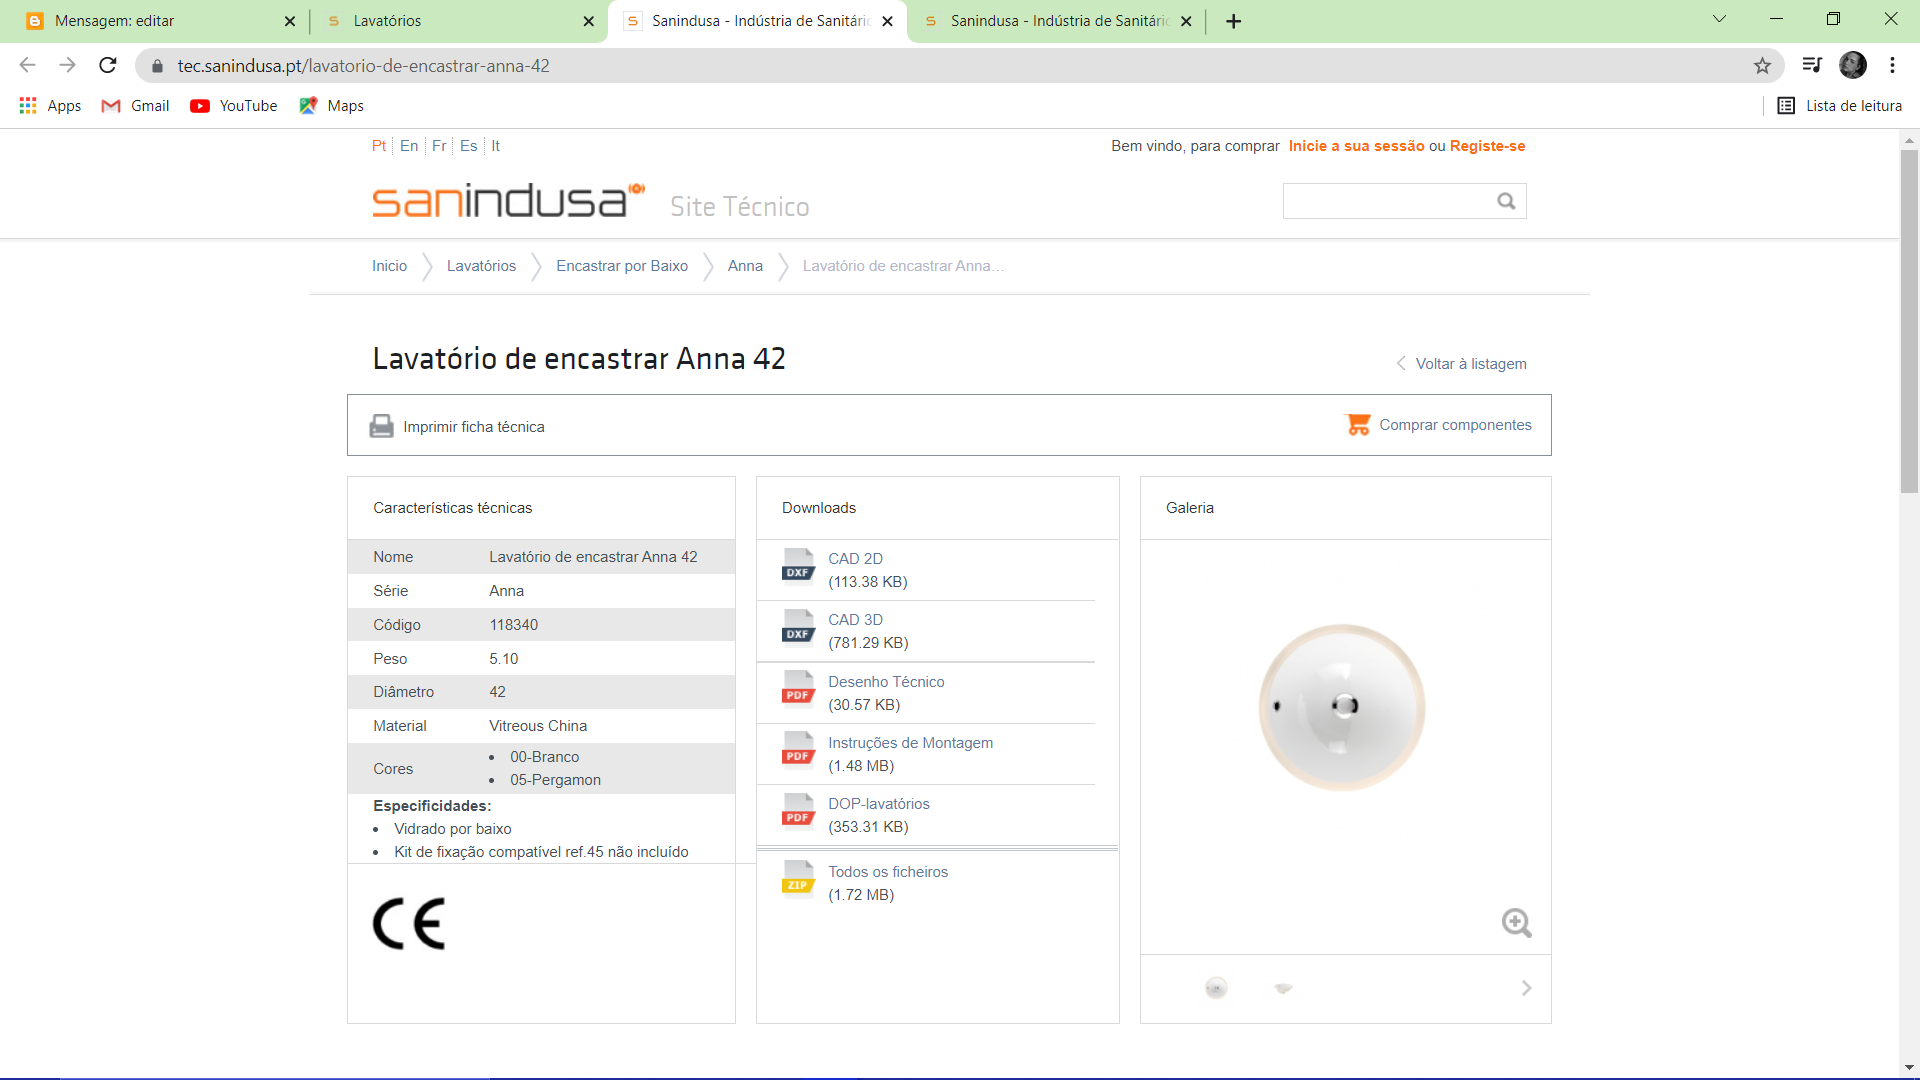Click the scrollbar down arrow
The width and height of the screenshot is (1920, 1080).
[x=1909, y=1068]
